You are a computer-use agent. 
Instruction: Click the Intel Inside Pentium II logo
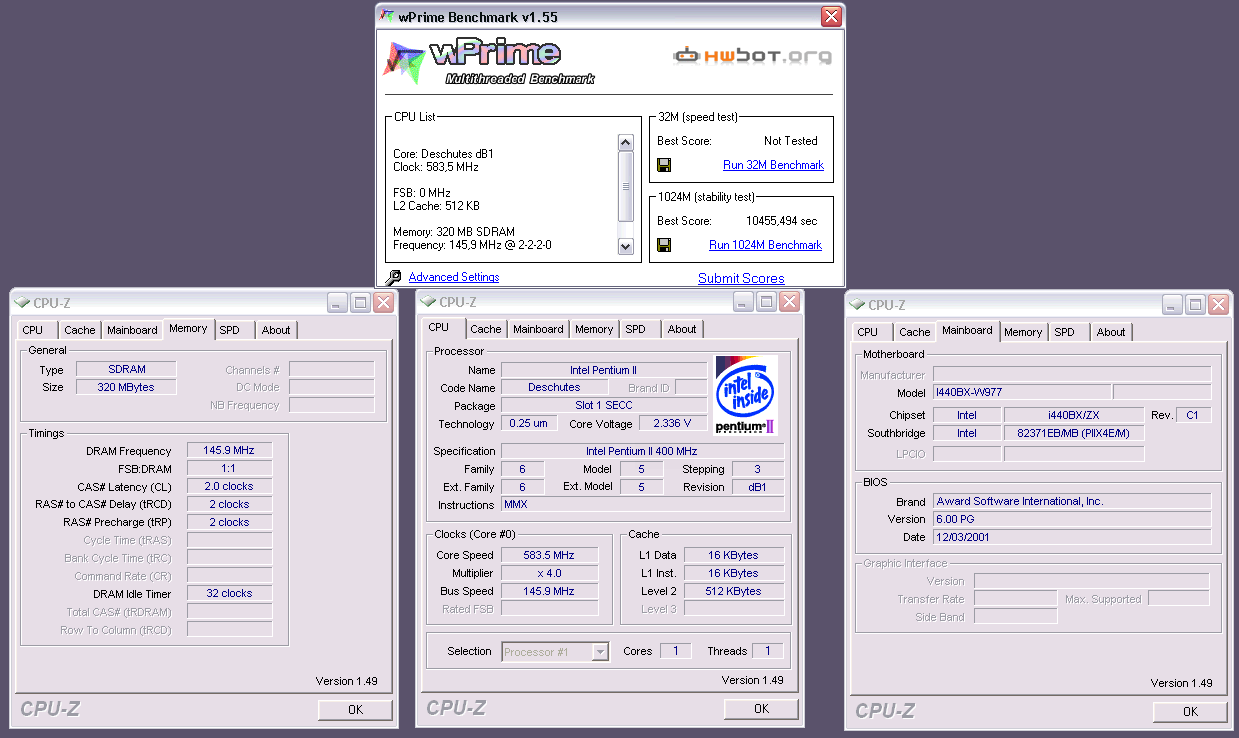[x=746, y=395]
